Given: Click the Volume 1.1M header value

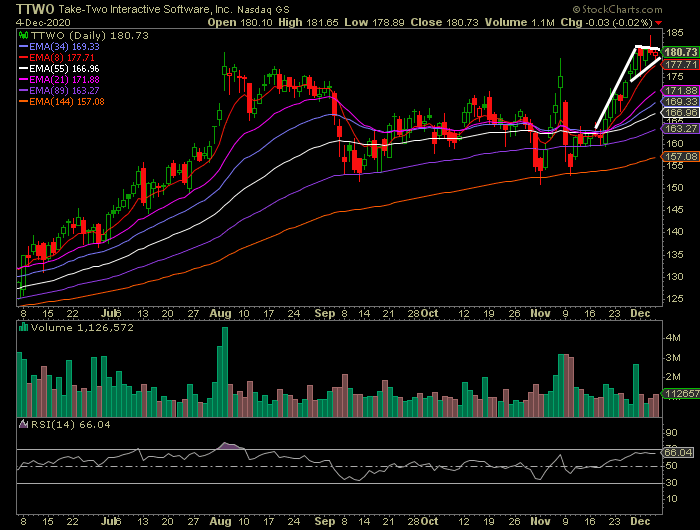Looking at the screenshot, I should pos(520,22).
